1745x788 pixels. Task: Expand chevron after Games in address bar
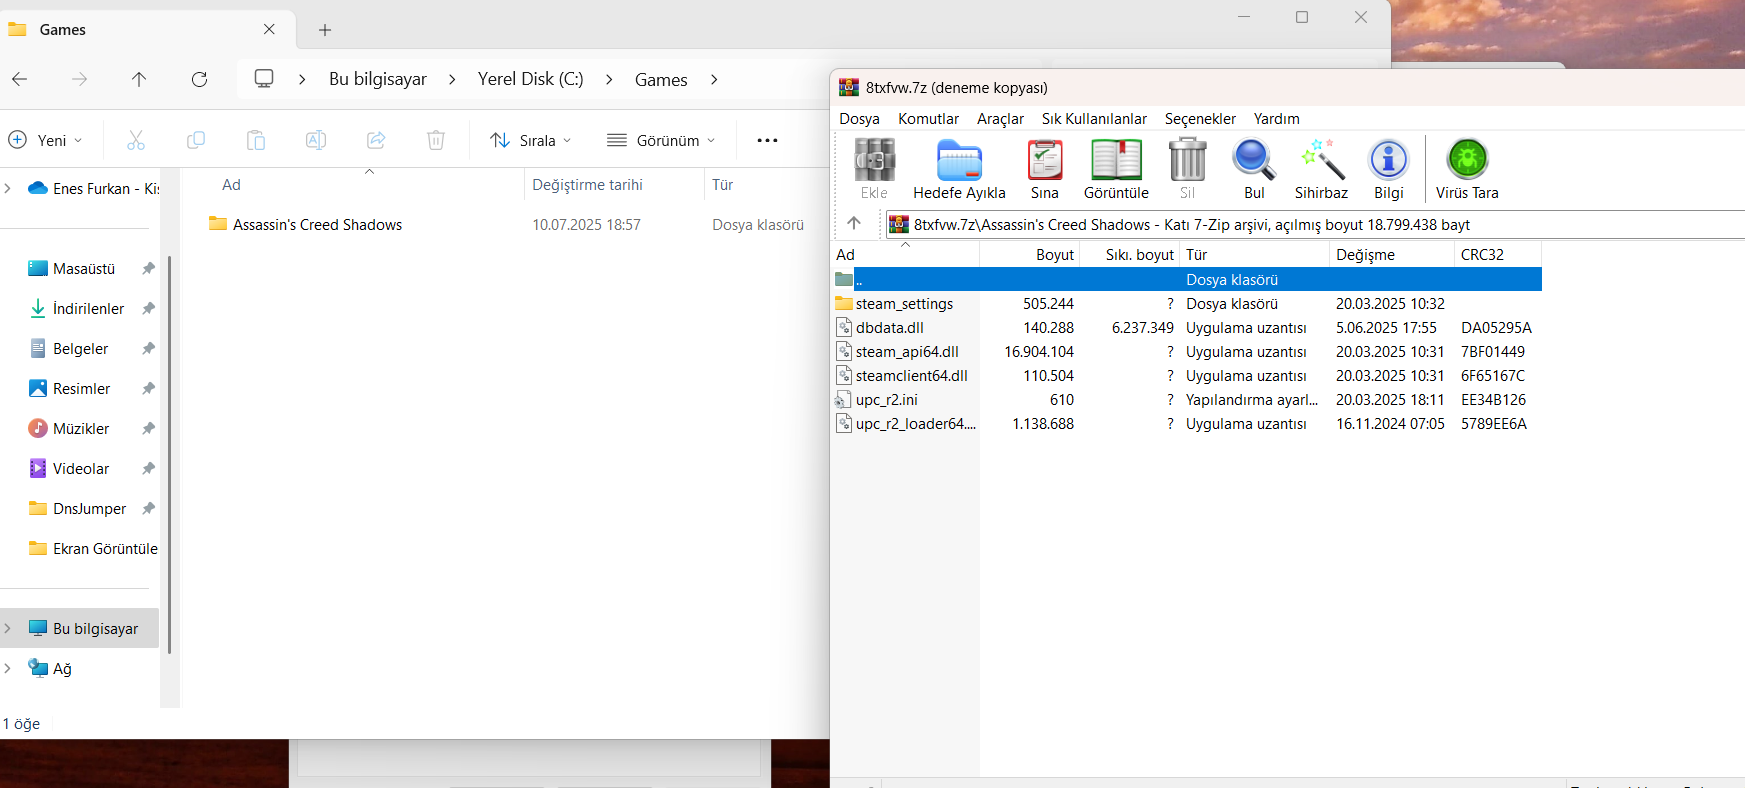pos(714,79)
